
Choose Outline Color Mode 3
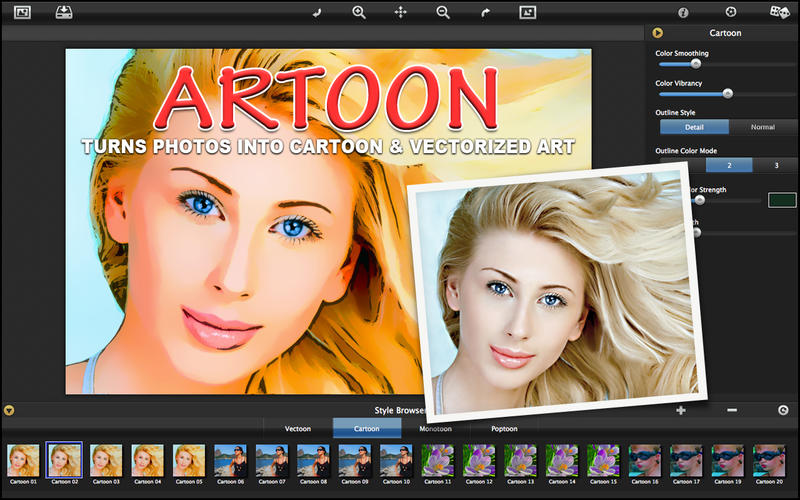776,165
